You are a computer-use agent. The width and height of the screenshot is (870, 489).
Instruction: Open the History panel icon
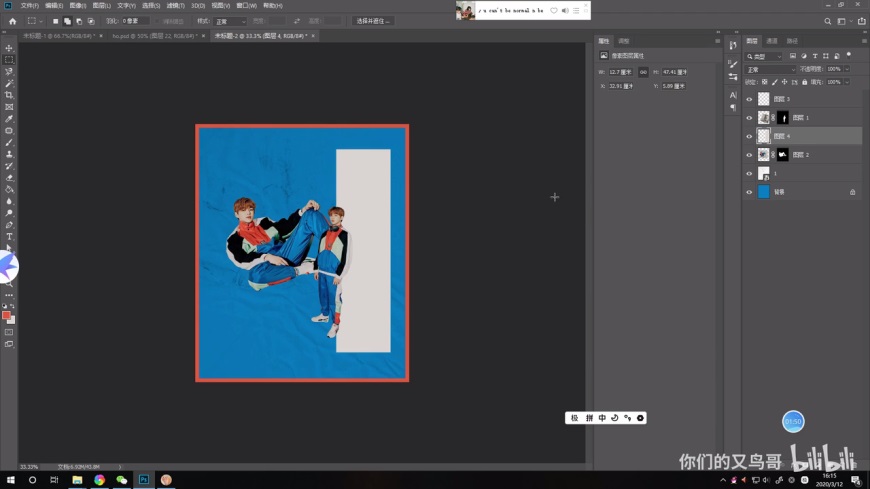[733, 46]
